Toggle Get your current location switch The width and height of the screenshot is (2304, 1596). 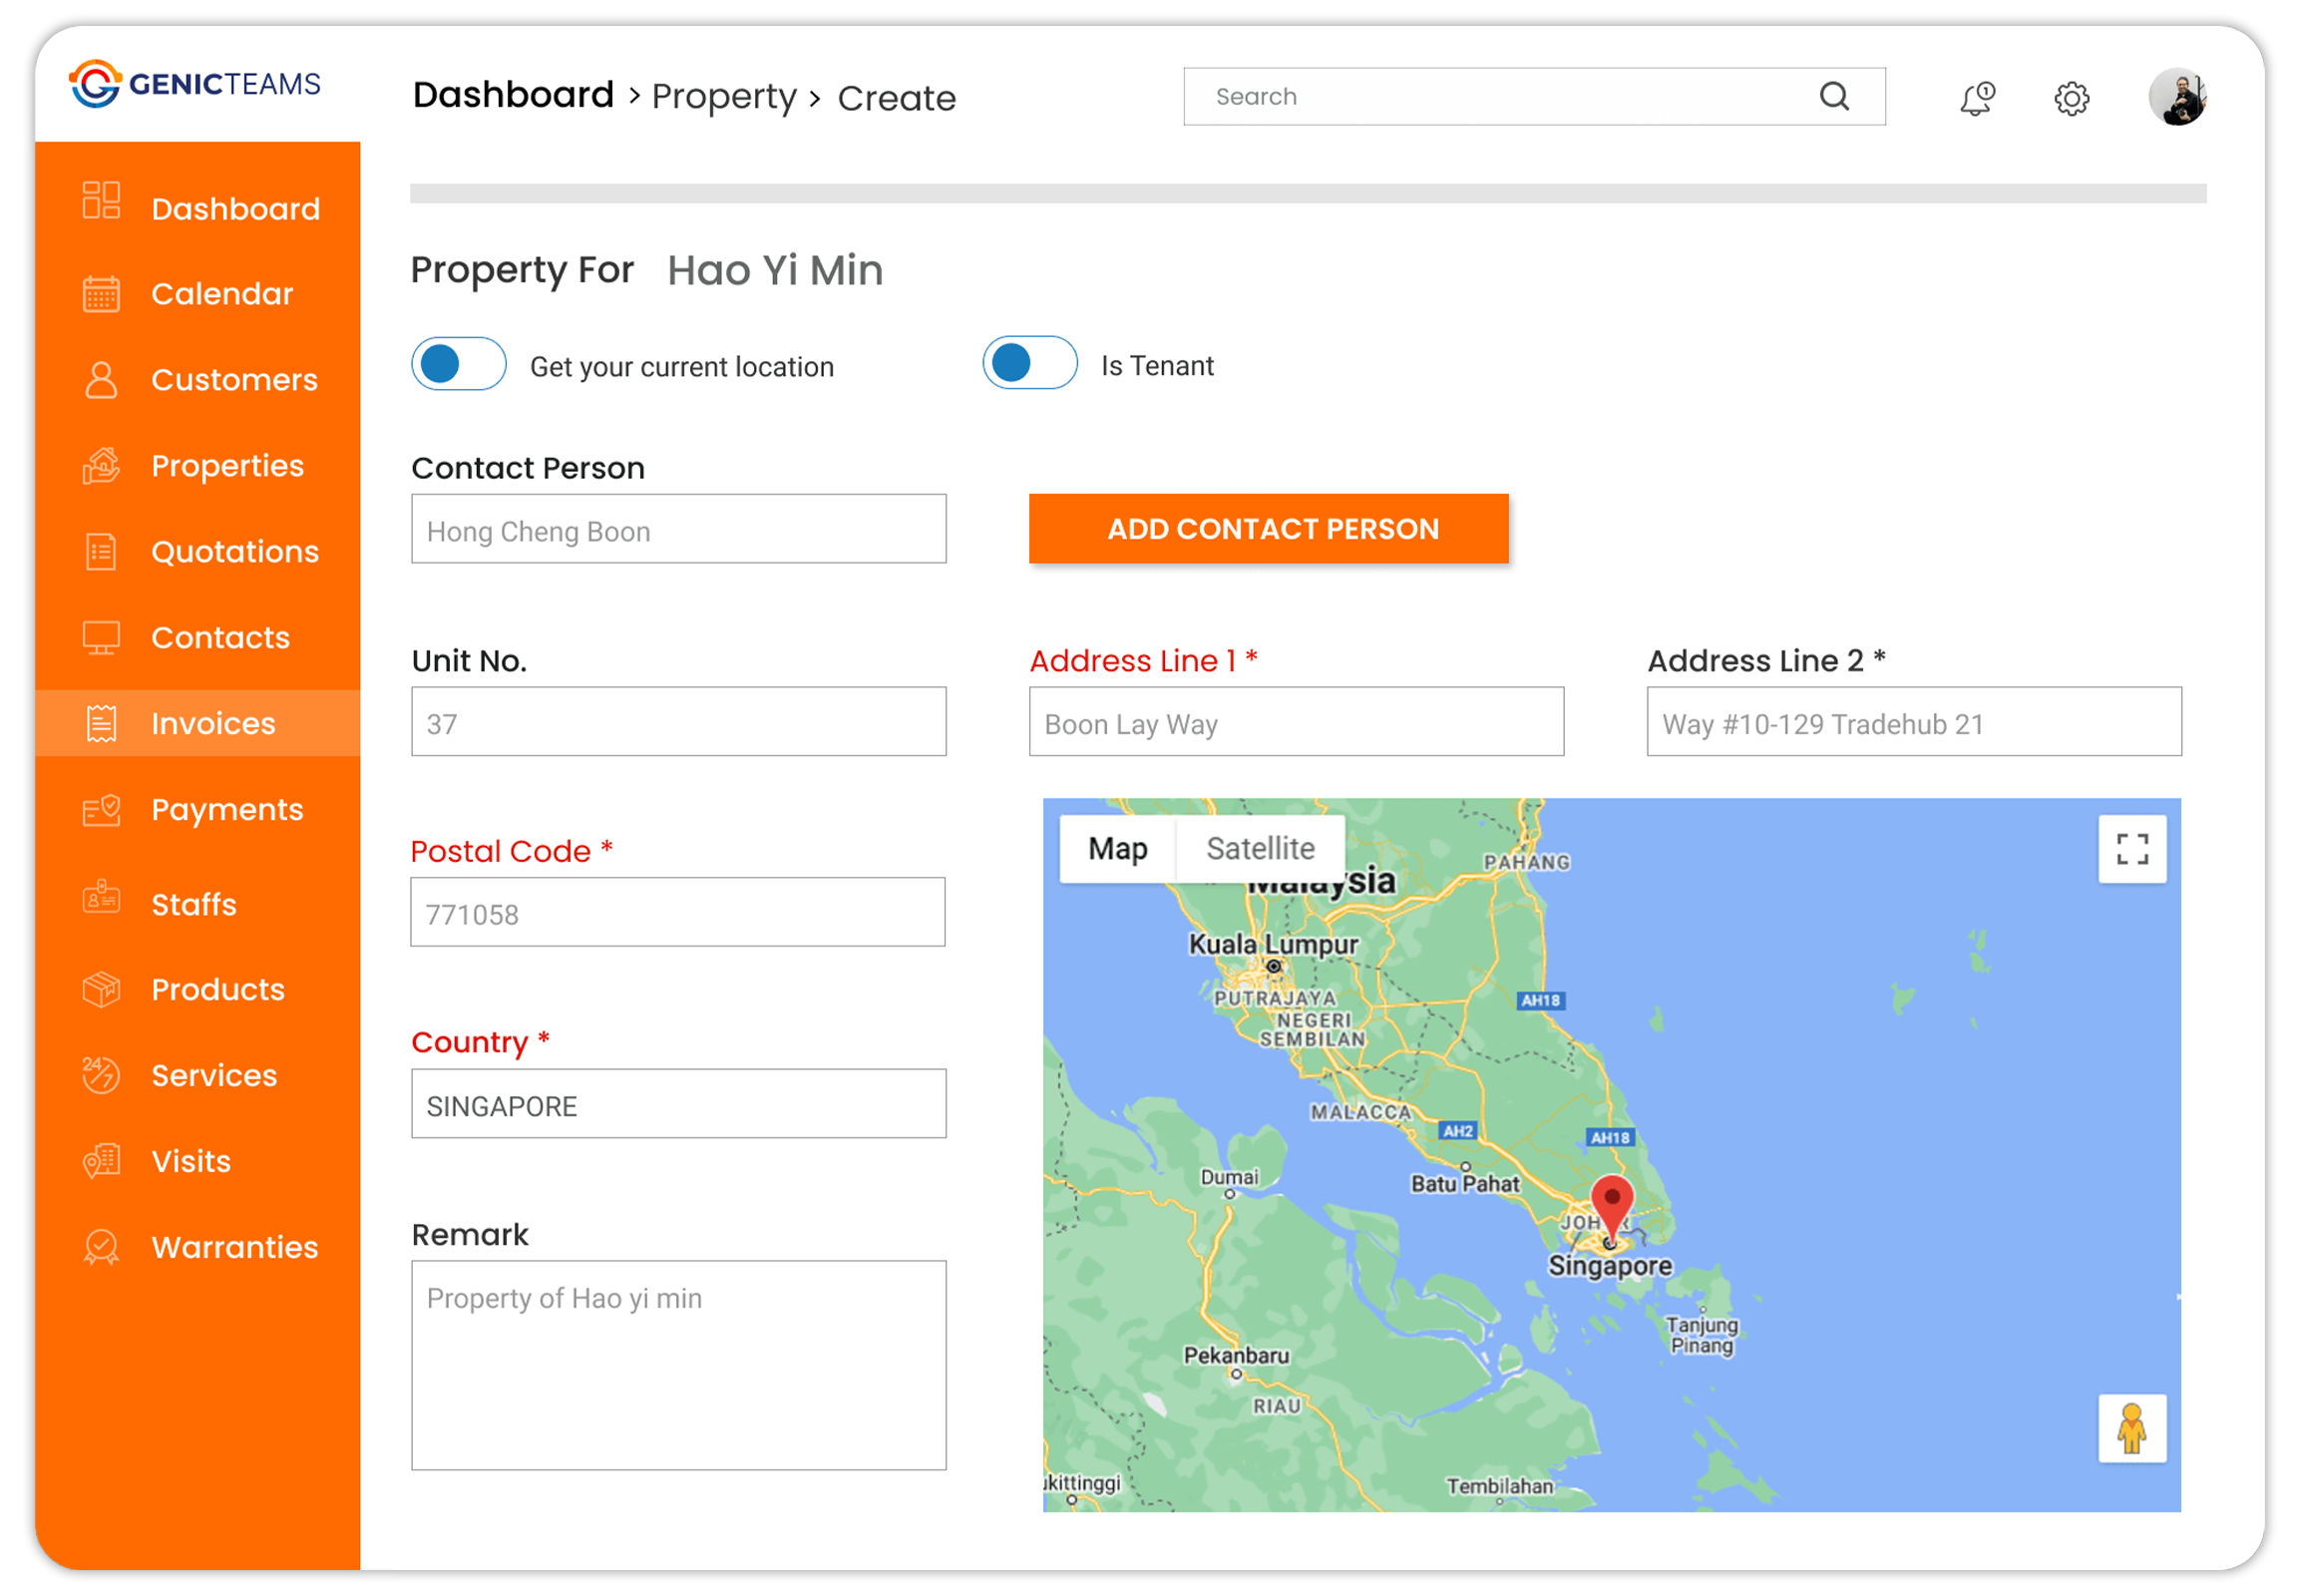pyautogui.click(x=458, y=364)
